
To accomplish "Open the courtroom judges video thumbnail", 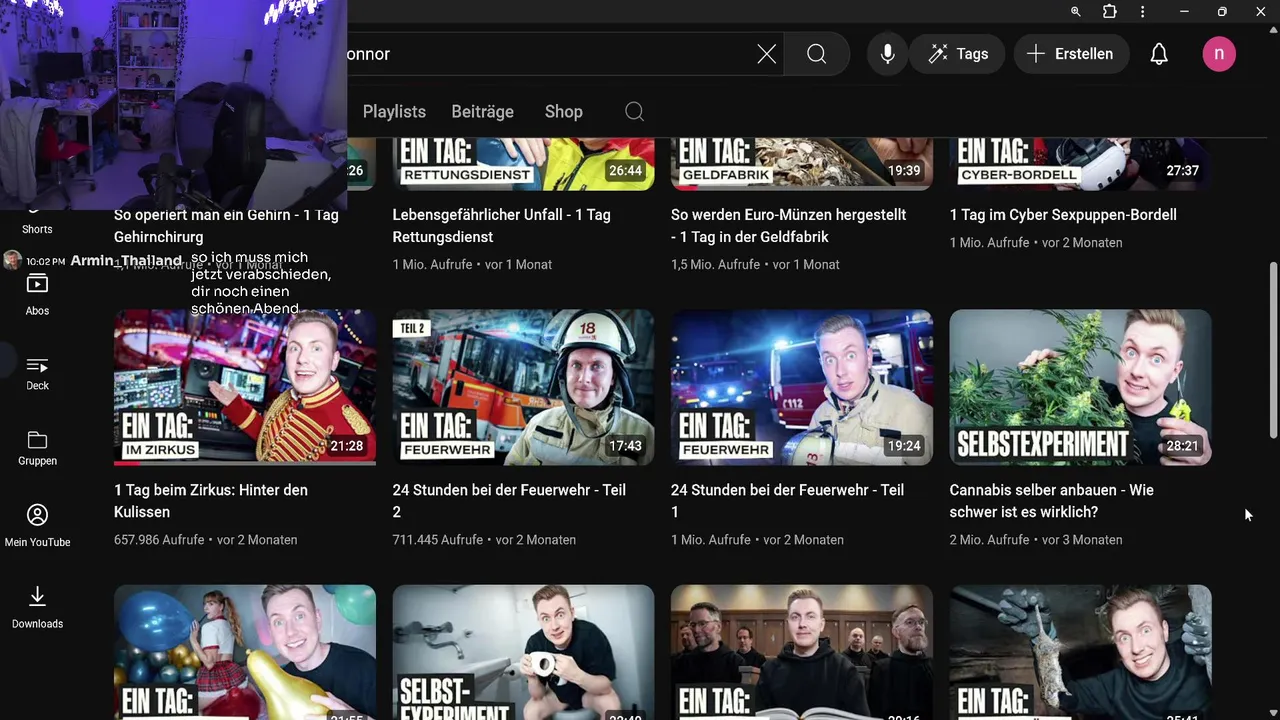I will pyautogui.click(x=801, y=652).
